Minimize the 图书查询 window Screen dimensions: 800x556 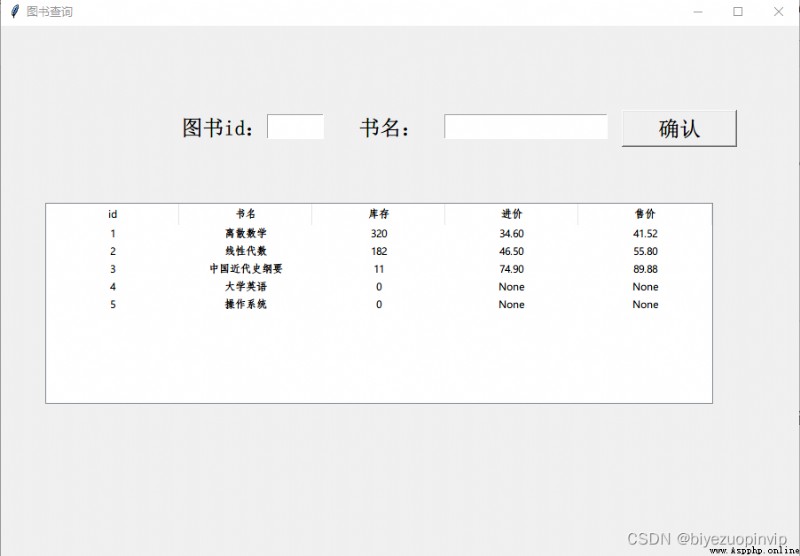click(698, 12)
